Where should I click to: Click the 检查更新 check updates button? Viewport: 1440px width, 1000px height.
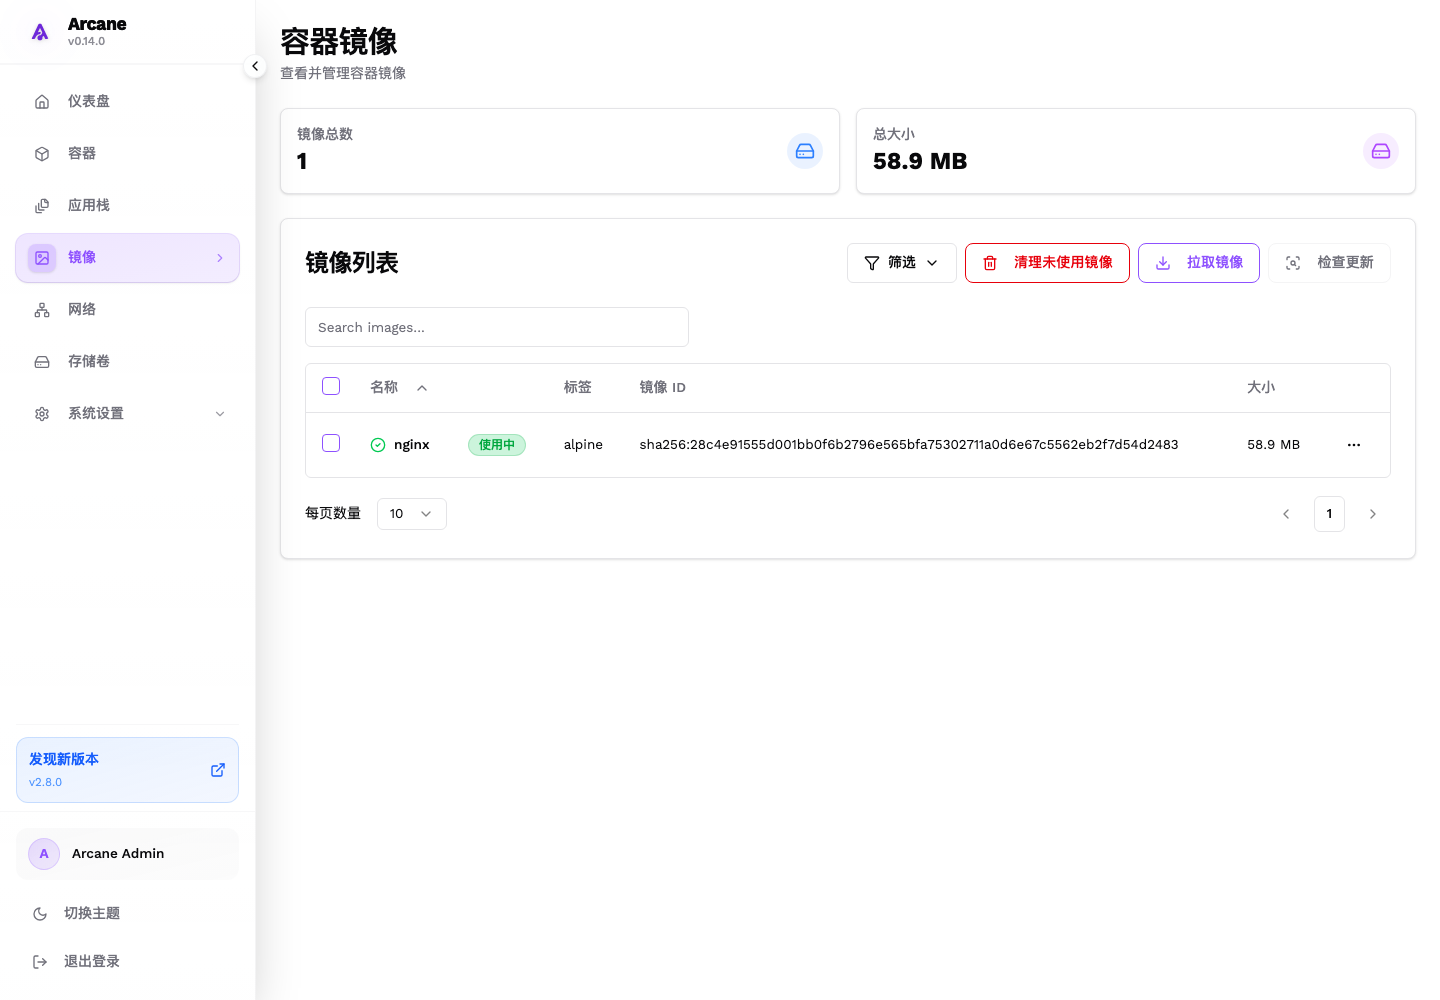1329,263
